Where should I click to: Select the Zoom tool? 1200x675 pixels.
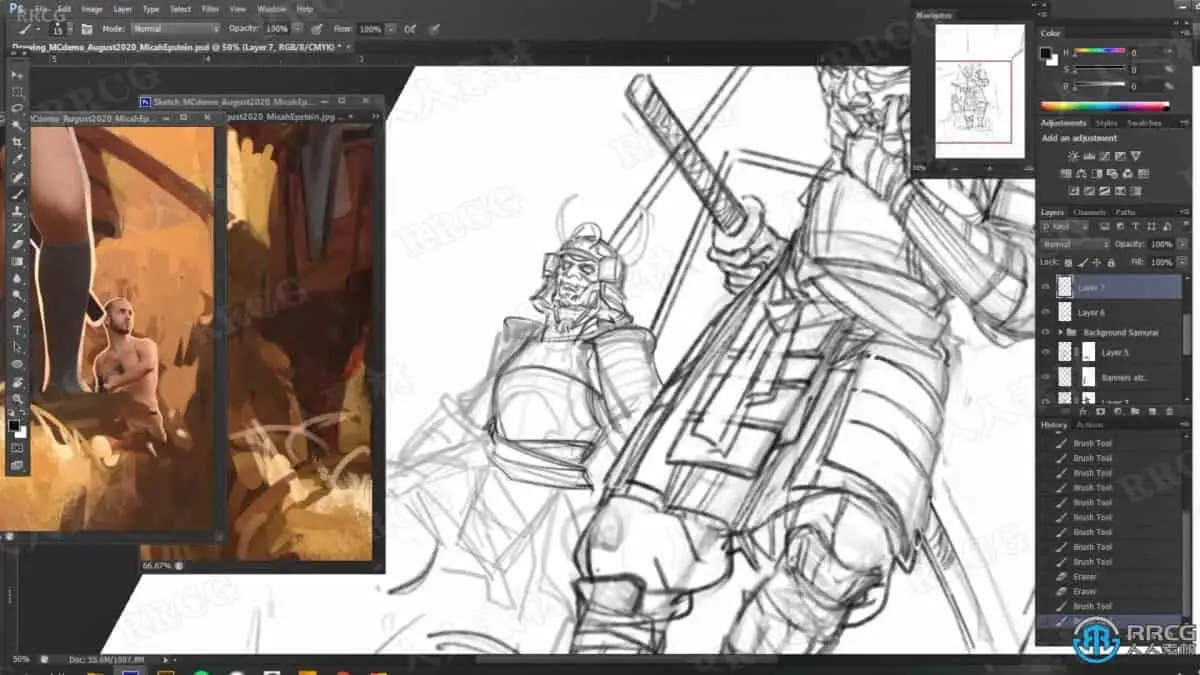click(x=18, y=398)
